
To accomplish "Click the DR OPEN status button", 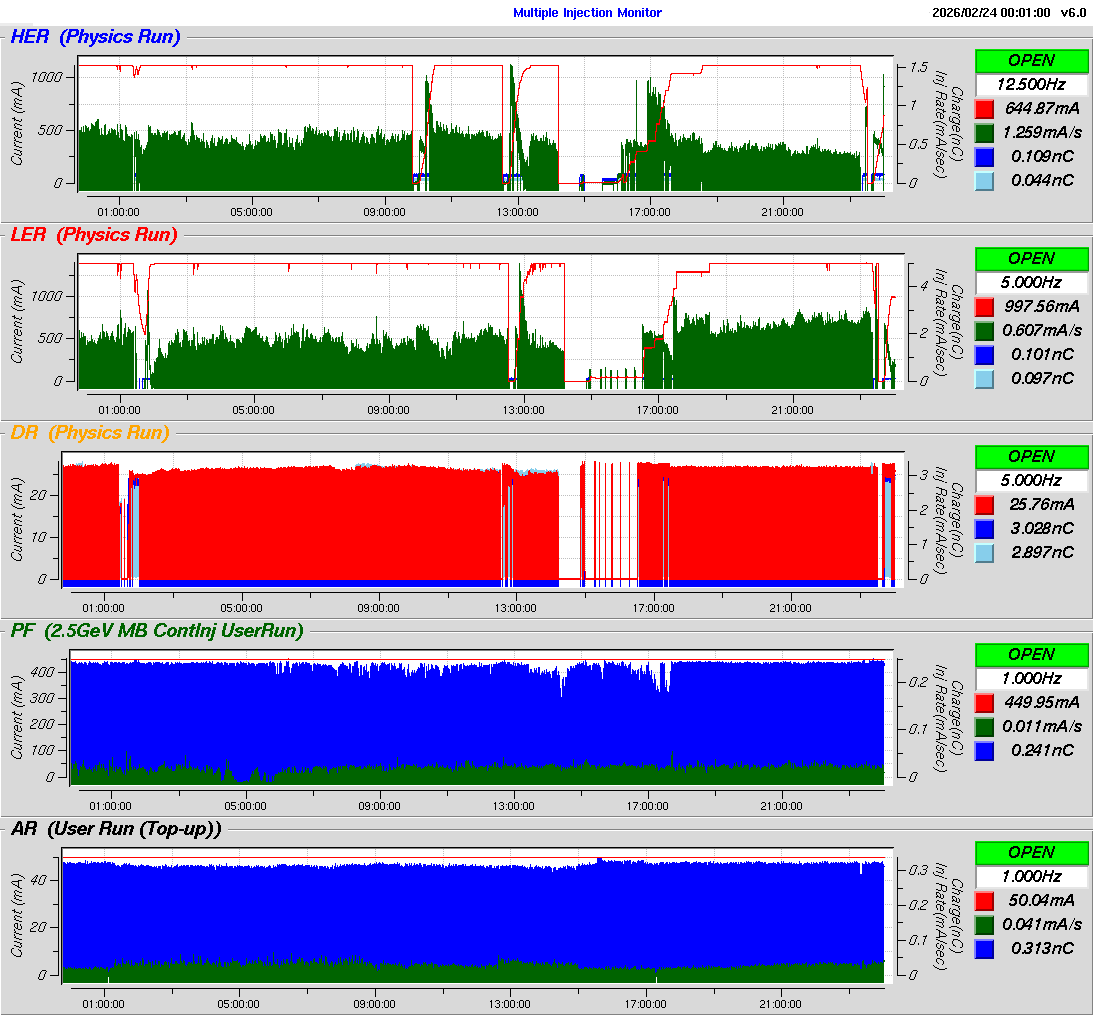I will pyautogui.click(x=1031, y=457).
